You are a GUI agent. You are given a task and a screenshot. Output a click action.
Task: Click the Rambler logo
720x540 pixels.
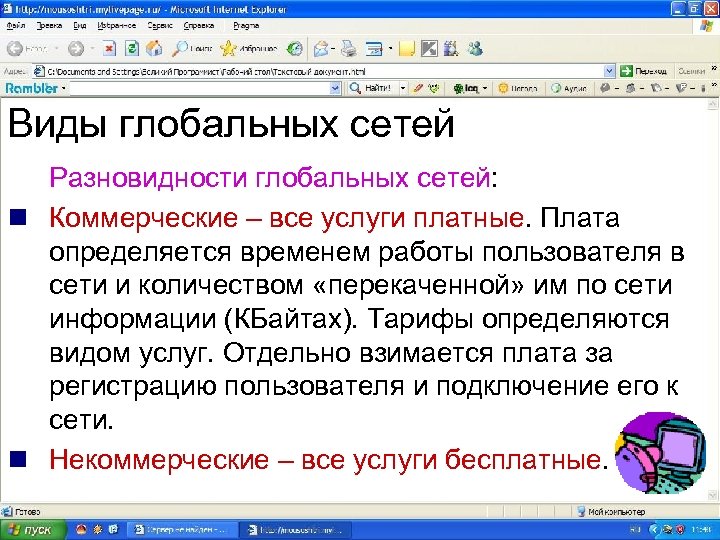tap(31, 88)
